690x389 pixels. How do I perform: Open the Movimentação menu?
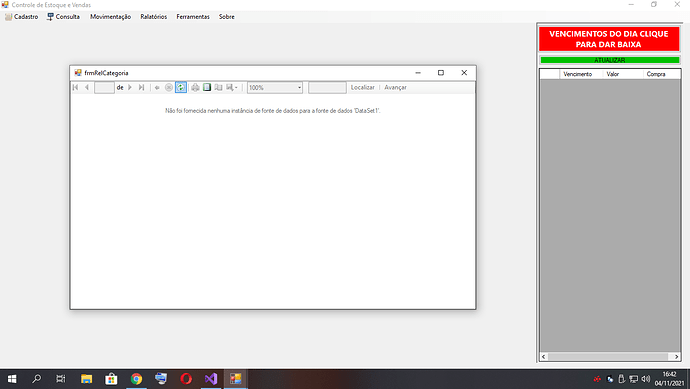(x=110, y=17)
